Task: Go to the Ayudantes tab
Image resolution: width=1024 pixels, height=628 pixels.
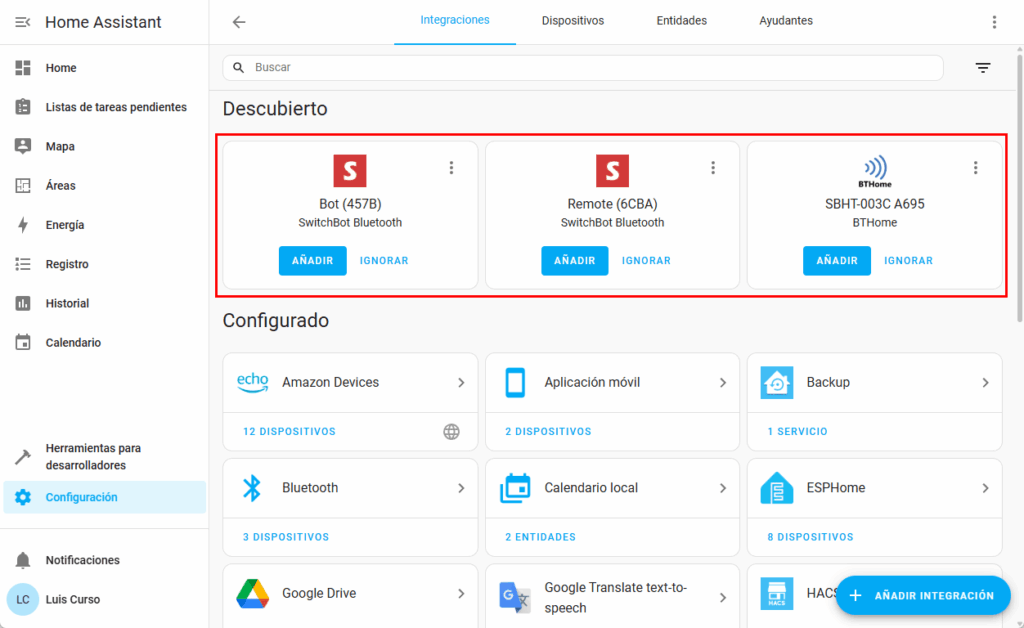Action: coord(785,21)
